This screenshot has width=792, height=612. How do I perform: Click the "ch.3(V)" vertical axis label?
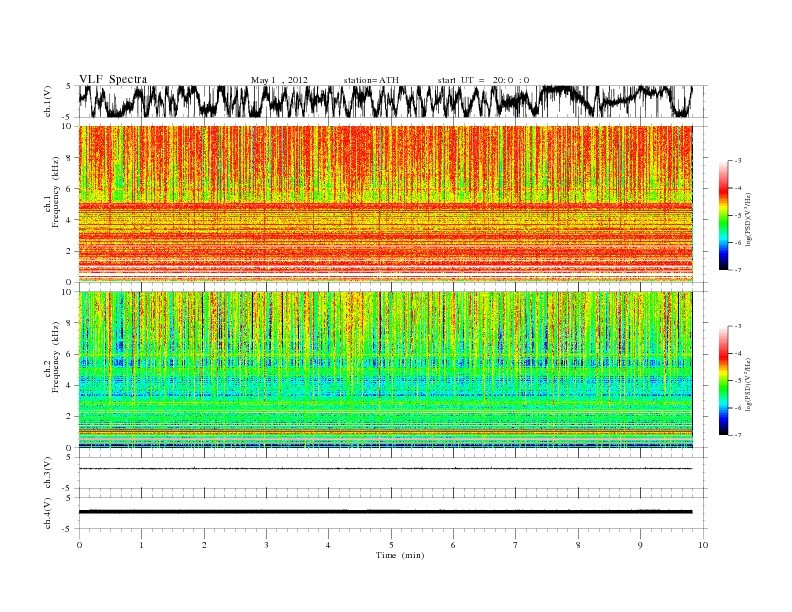[48, 473]
